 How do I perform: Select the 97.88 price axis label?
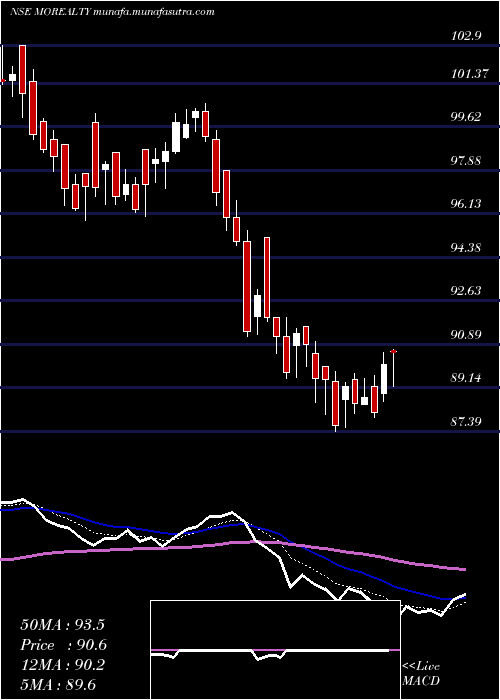coord(467,160)
